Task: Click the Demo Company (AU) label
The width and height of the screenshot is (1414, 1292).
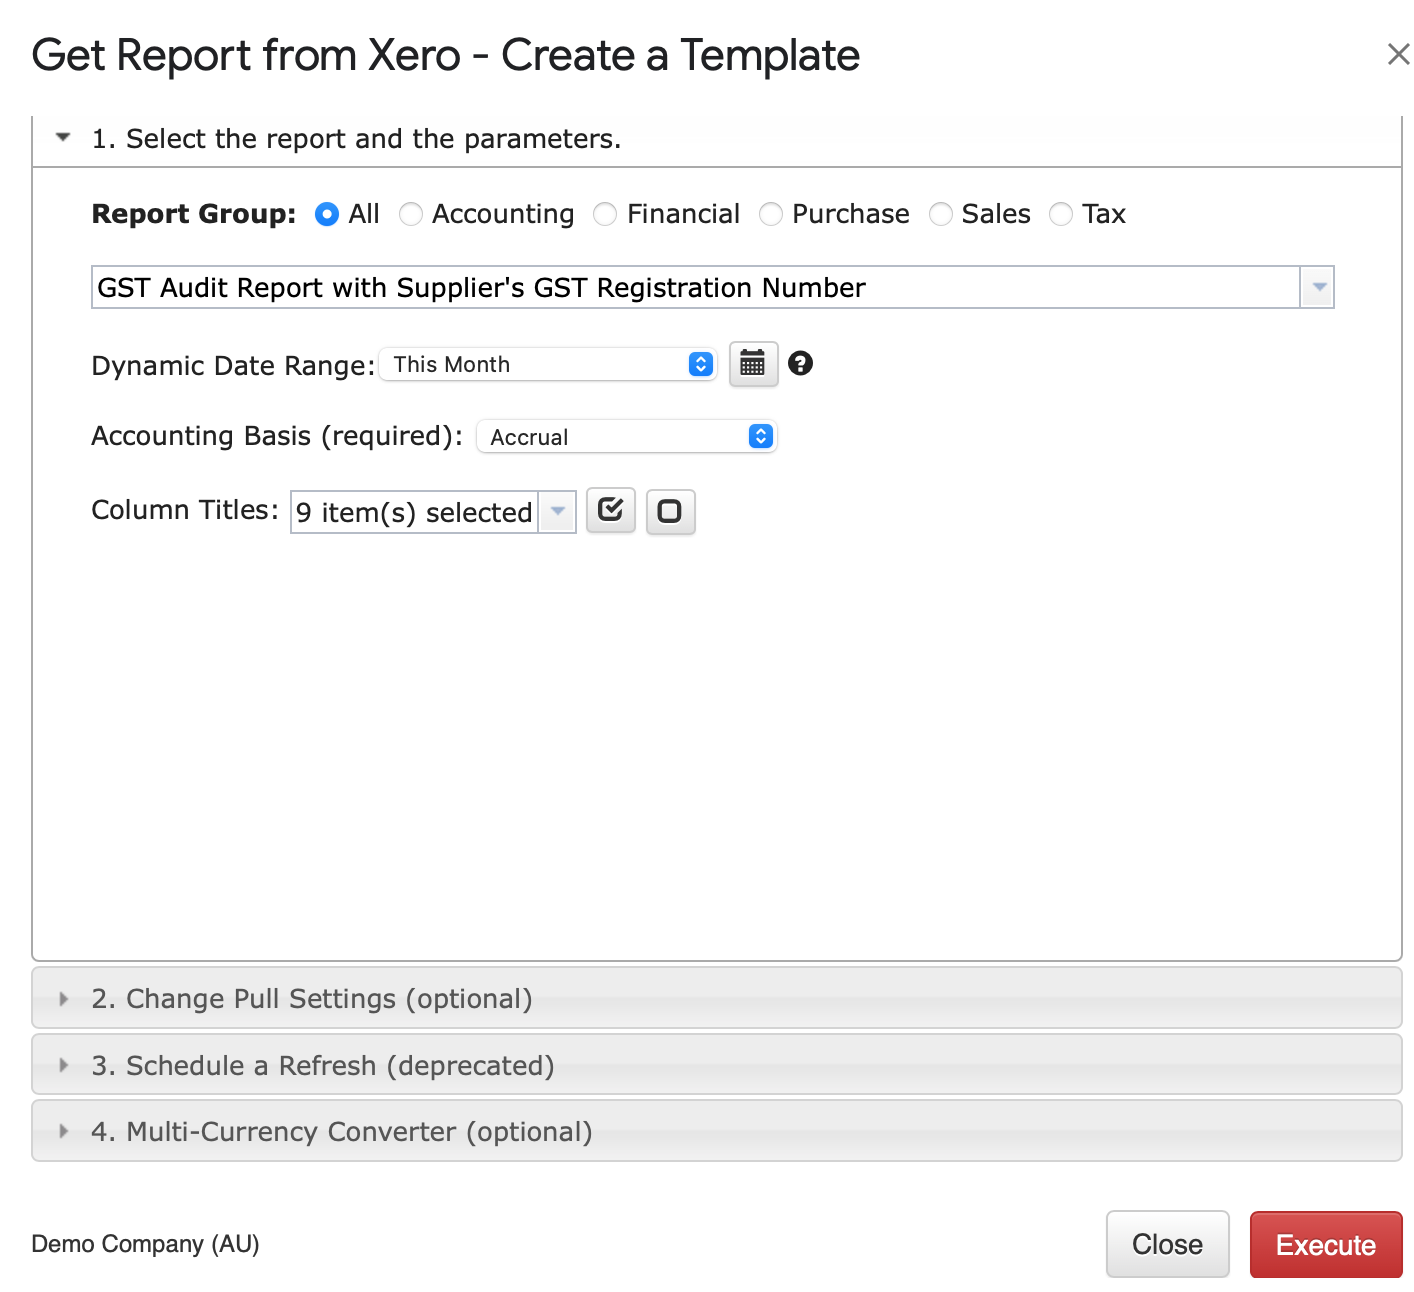Action: click(145, 1244)
